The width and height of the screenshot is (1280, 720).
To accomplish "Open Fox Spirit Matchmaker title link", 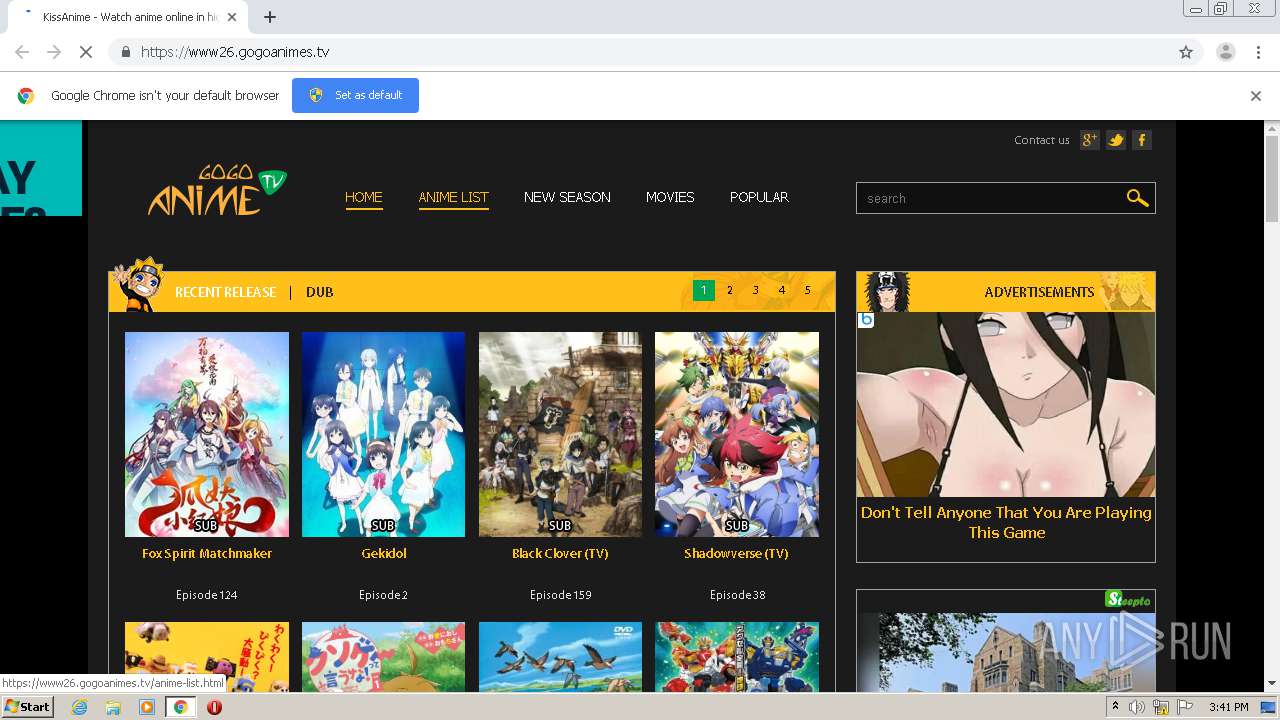I will pyautogui.click(x=207, y=553).
